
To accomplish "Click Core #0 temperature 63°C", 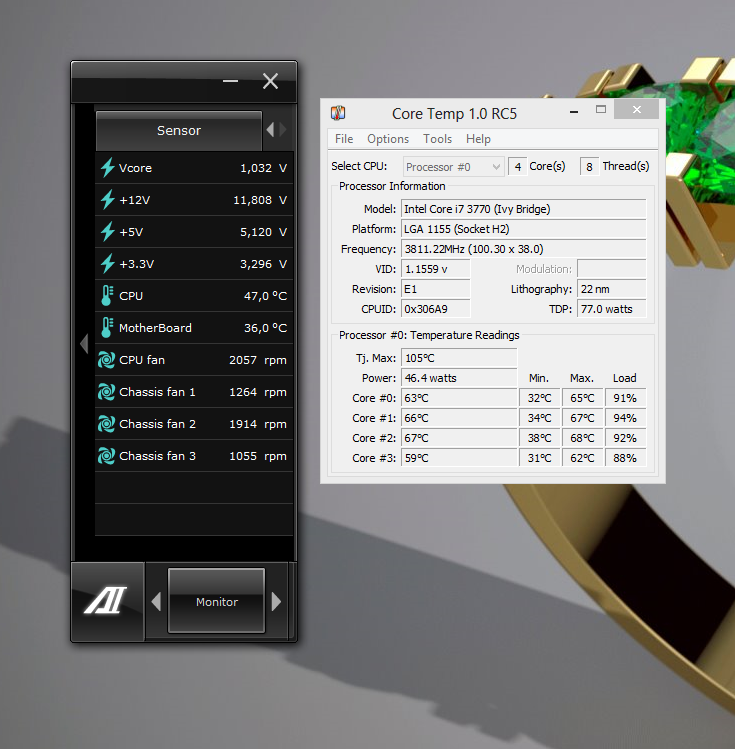I will (x=459, y=398).
